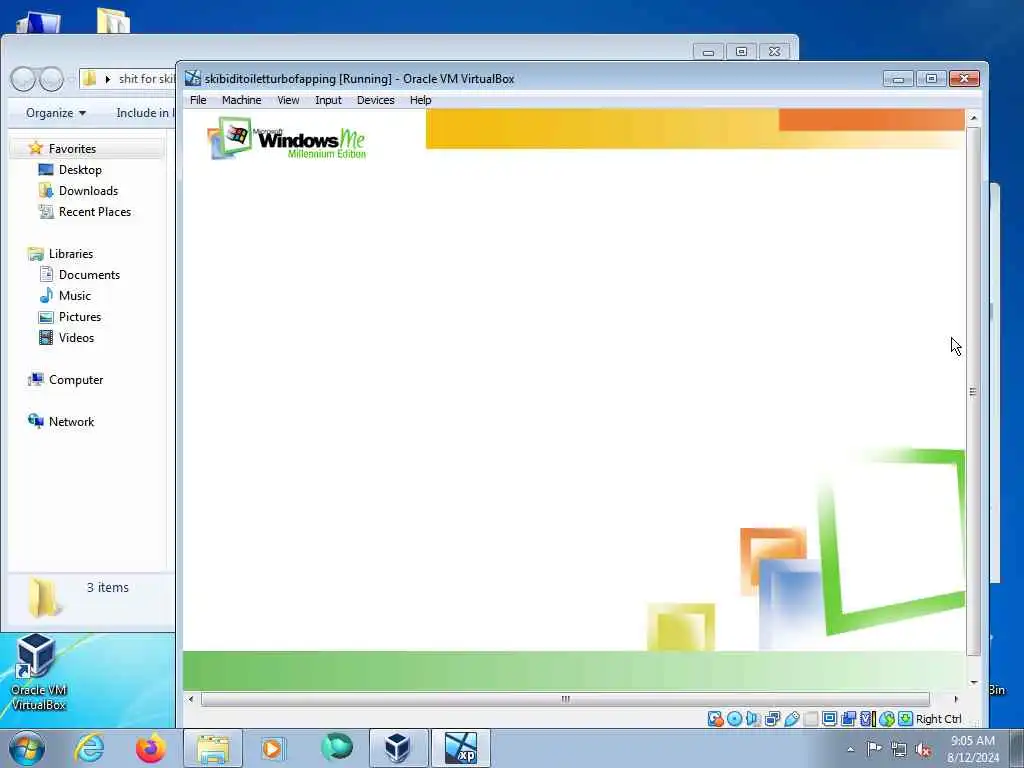This screenshot has height=768, width=1024.
Task: Click VirtualBox Manager cube icon in taskbar
Action: (x=398, y=748)
